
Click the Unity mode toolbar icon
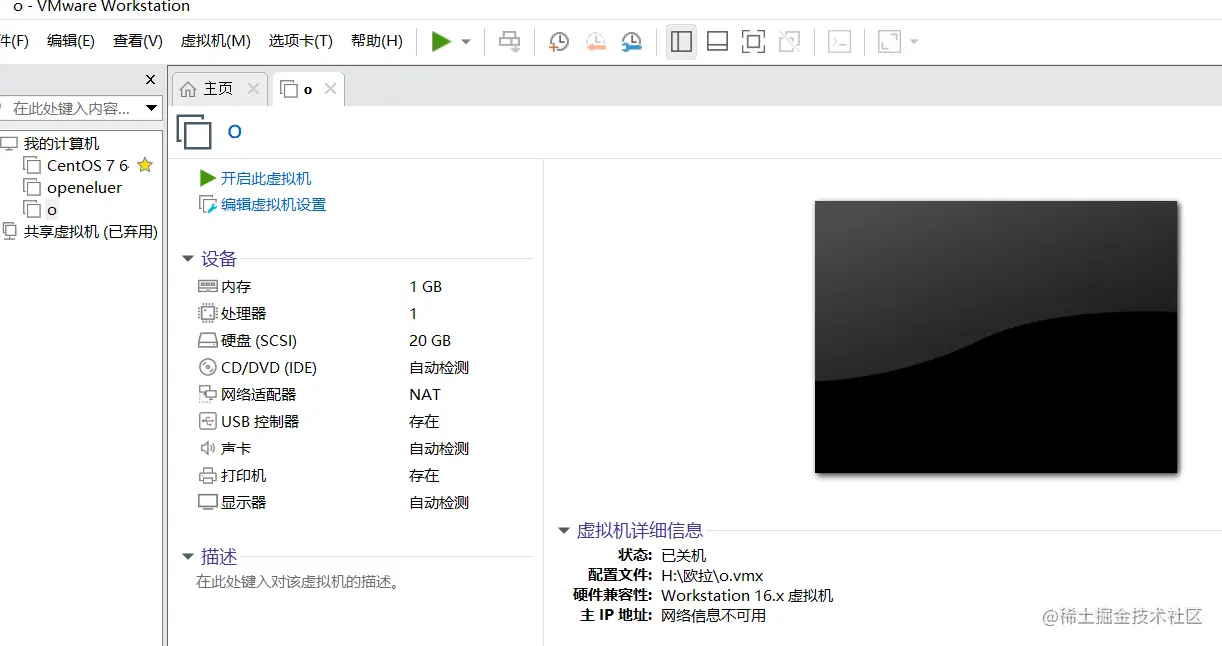click(790, 41)
